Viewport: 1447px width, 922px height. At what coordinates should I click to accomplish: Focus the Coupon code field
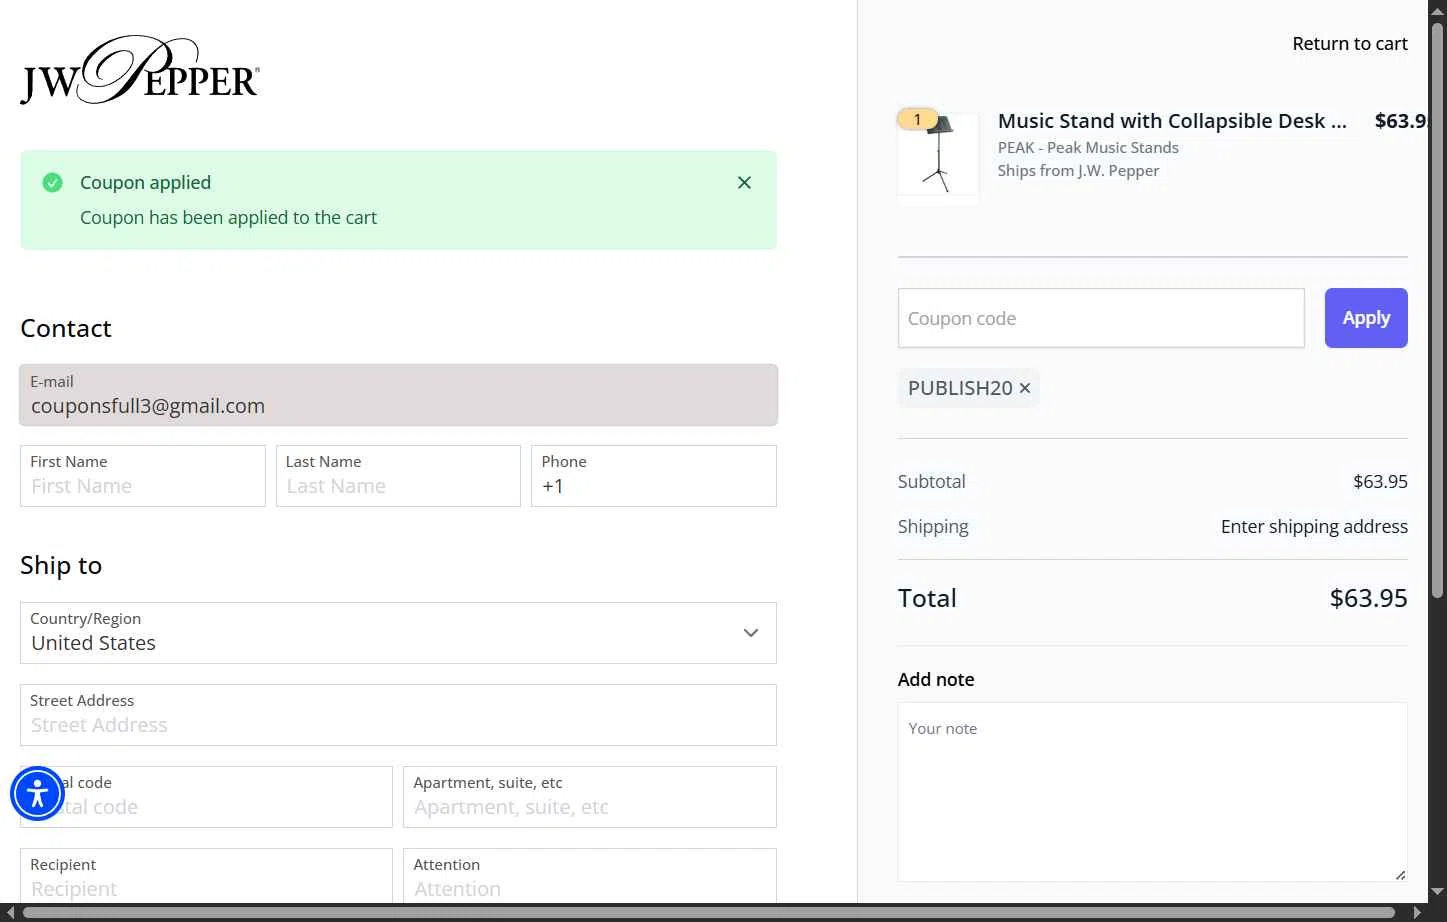click(x=1100, y=318)
